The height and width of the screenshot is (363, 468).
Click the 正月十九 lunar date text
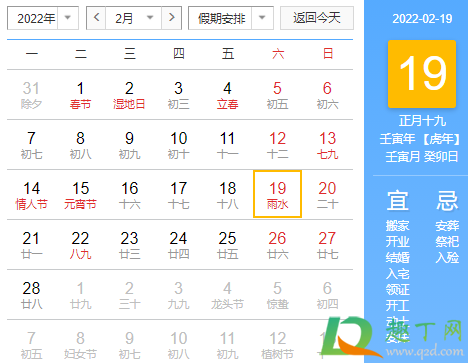pos(422,121)
